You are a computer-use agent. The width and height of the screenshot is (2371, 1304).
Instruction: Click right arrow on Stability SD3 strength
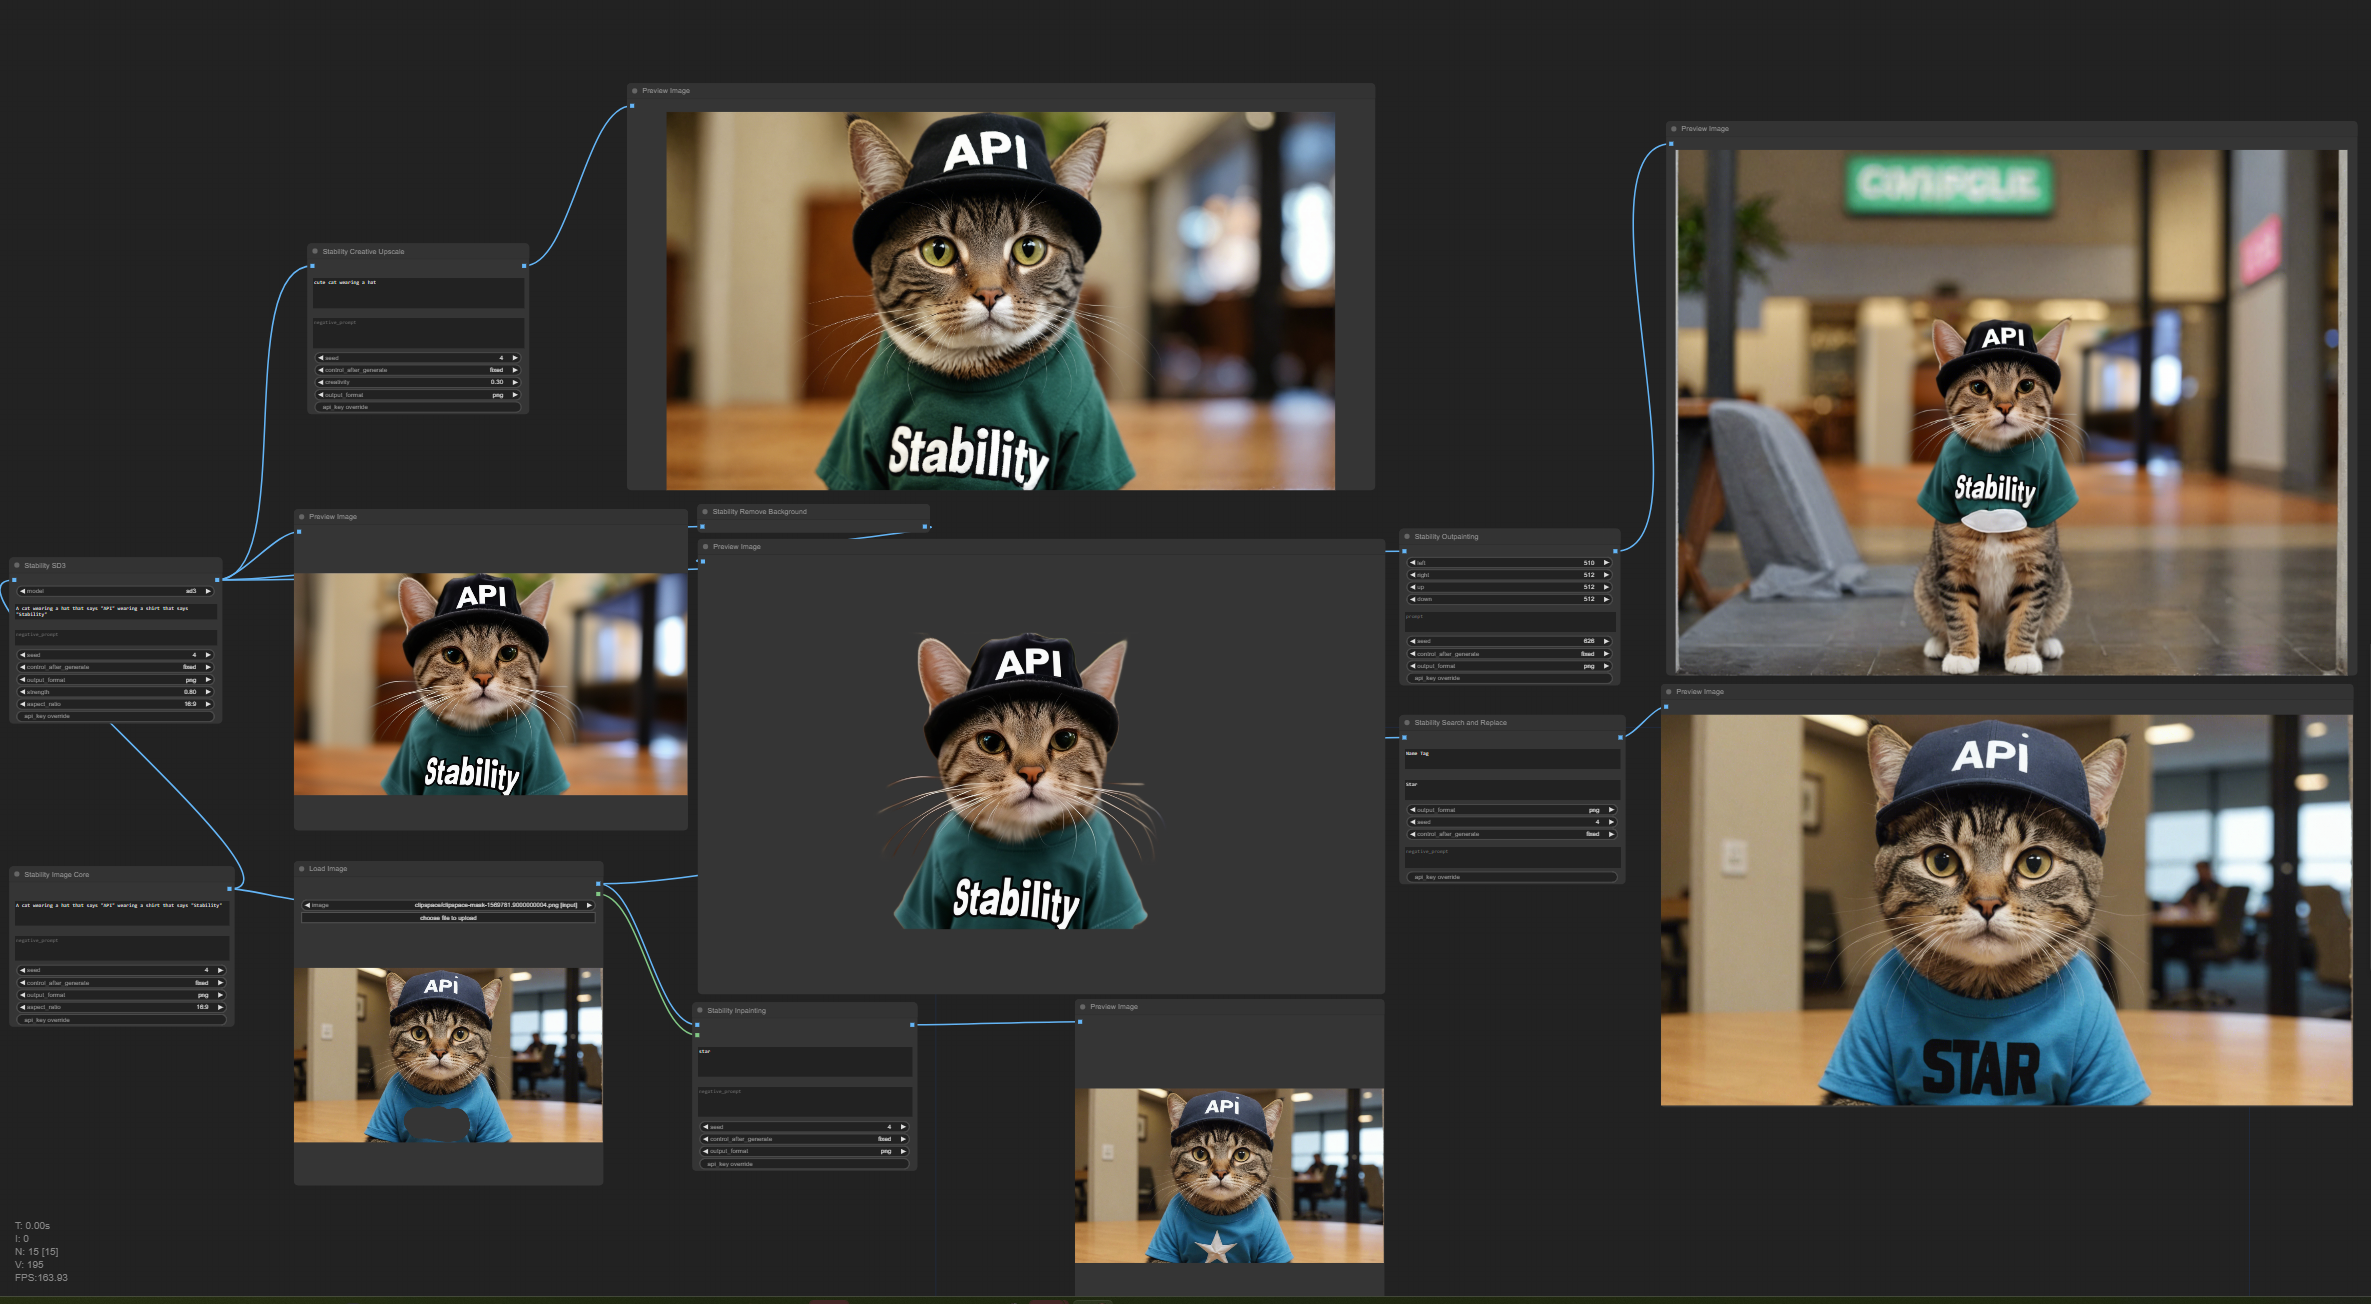(208, 692)
